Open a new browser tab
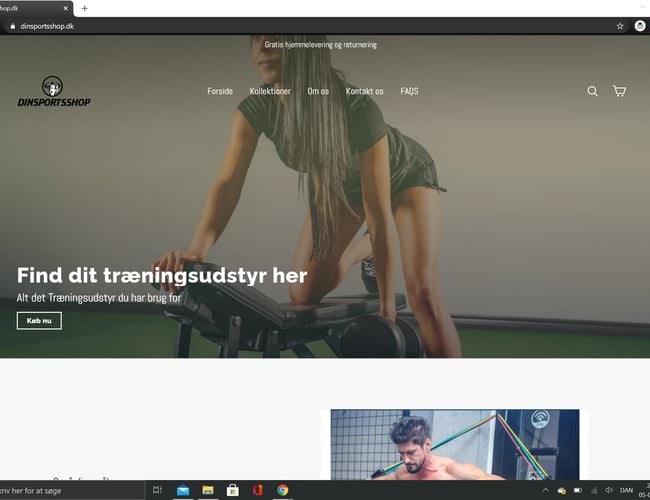The height and width of the screenshot is (500, 650). (x=85, y=8)
